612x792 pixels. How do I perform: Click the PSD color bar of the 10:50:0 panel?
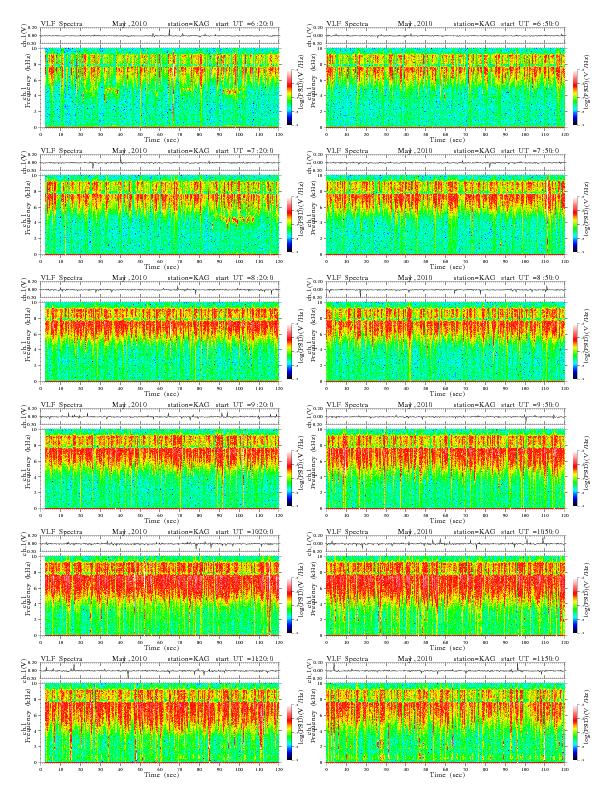(x=575, y=605)
